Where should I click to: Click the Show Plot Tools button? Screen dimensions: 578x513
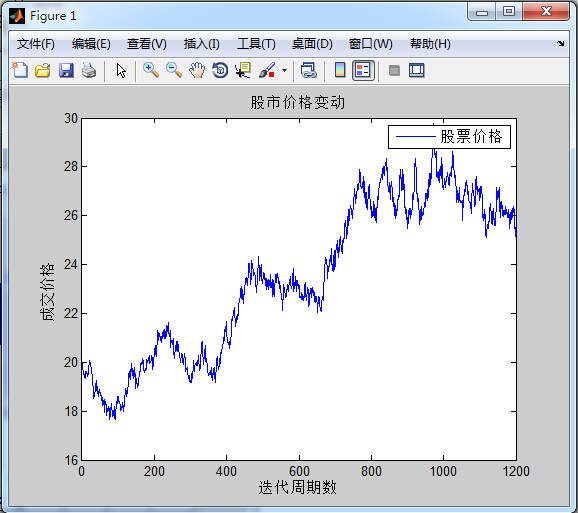[x=417, y=70]
